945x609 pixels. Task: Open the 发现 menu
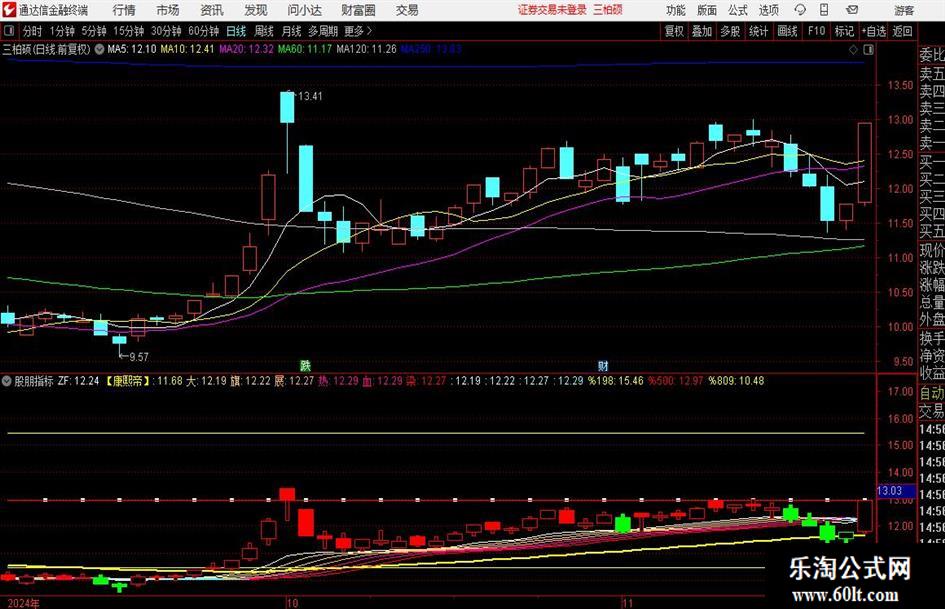256,10
